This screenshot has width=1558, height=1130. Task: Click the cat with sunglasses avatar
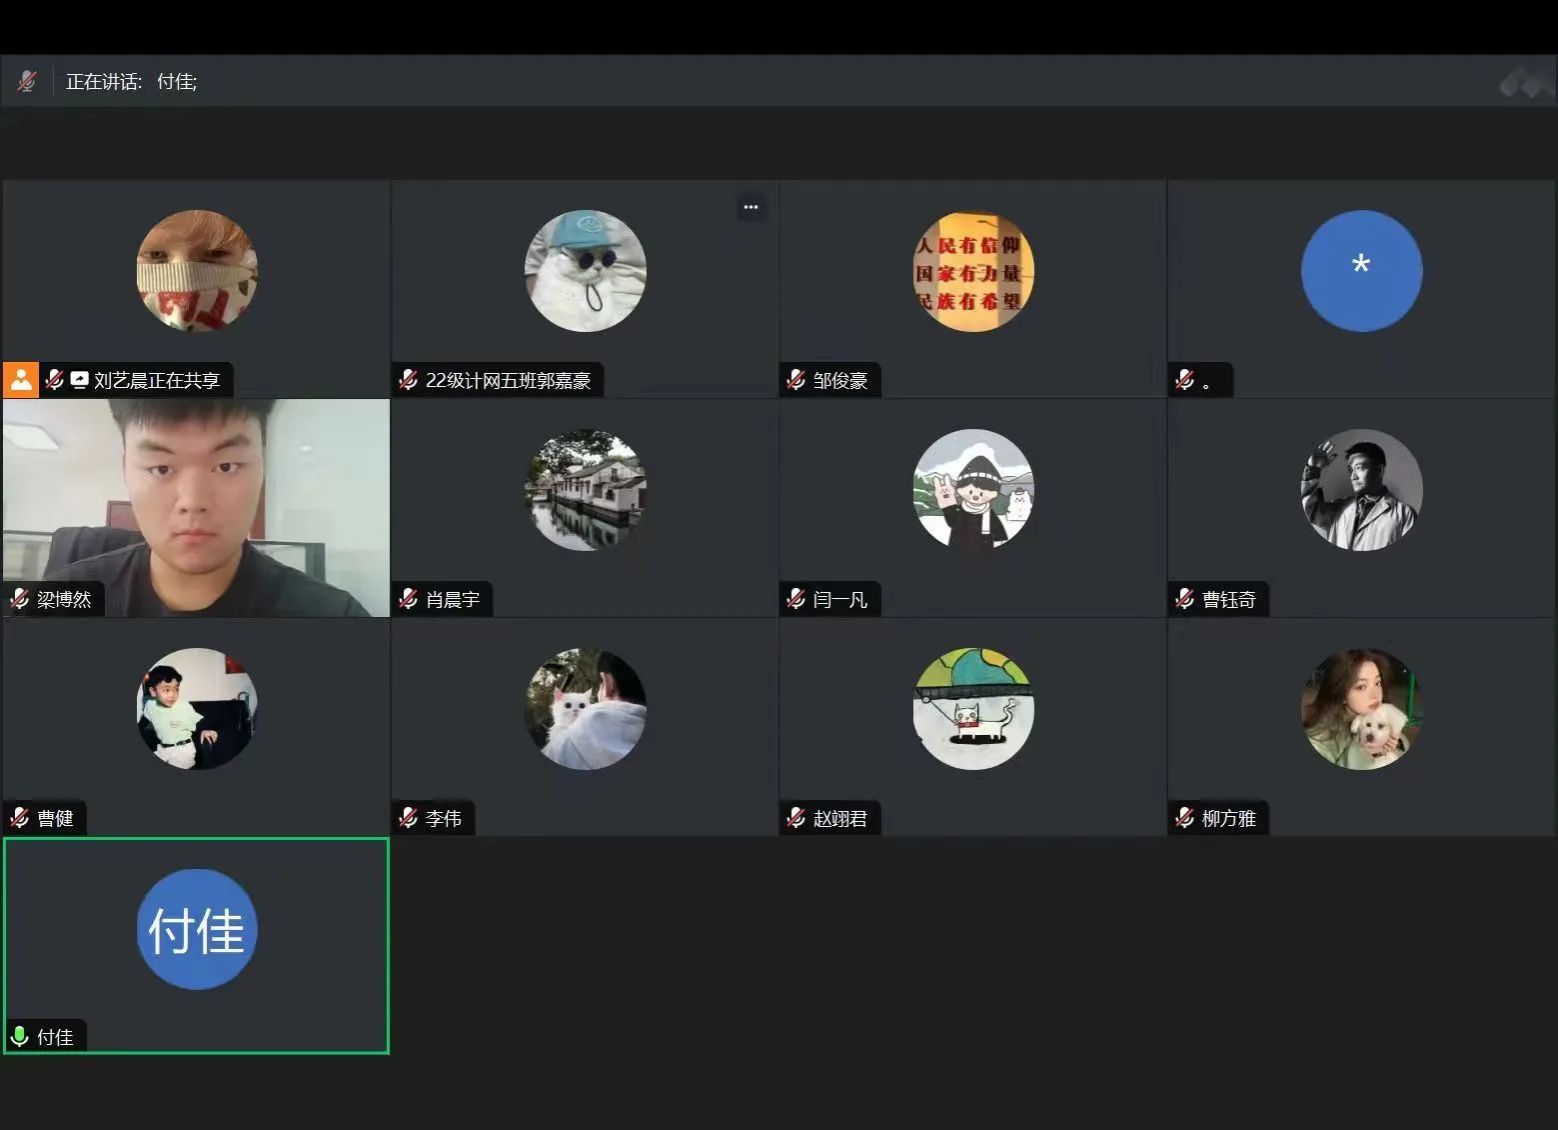[585, 271]
